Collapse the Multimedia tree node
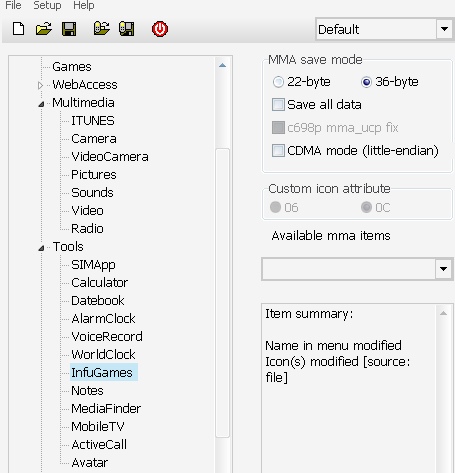Image resolution: width=455 pixels, height=473 pixels. (41, 104)
